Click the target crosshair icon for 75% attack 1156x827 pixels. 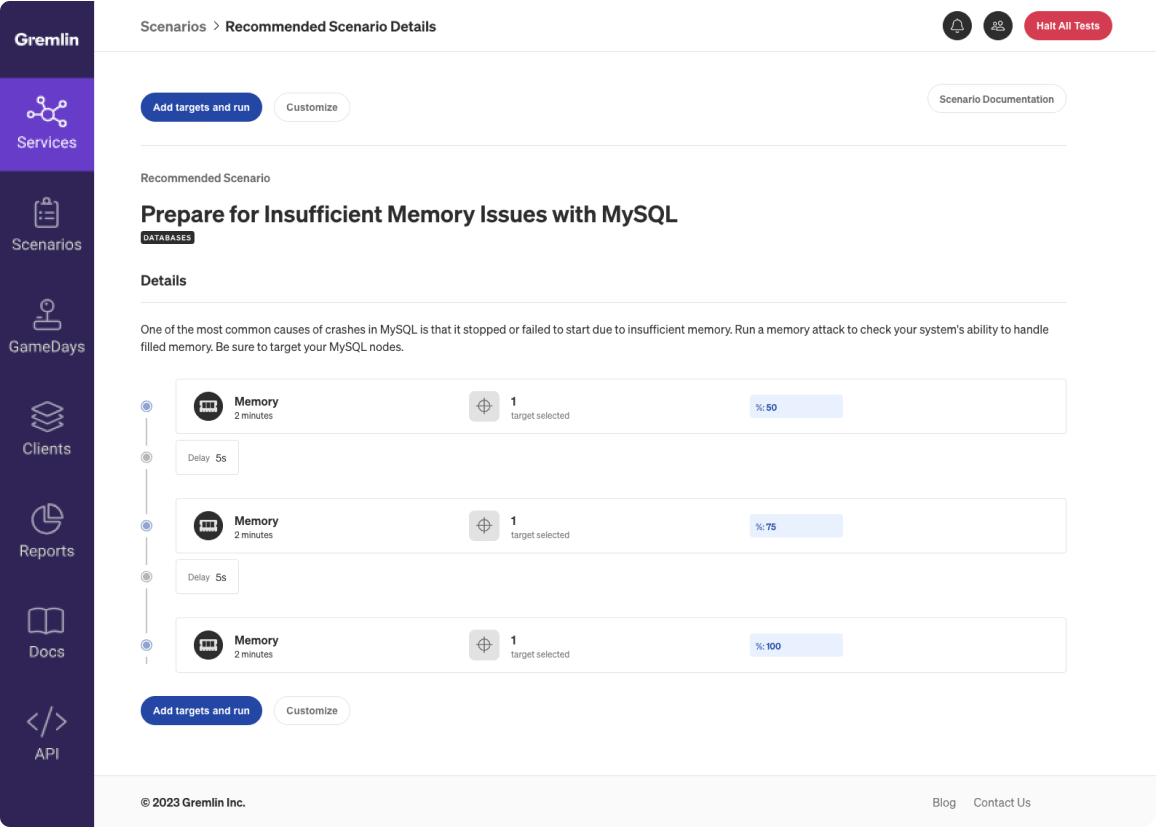484,526
